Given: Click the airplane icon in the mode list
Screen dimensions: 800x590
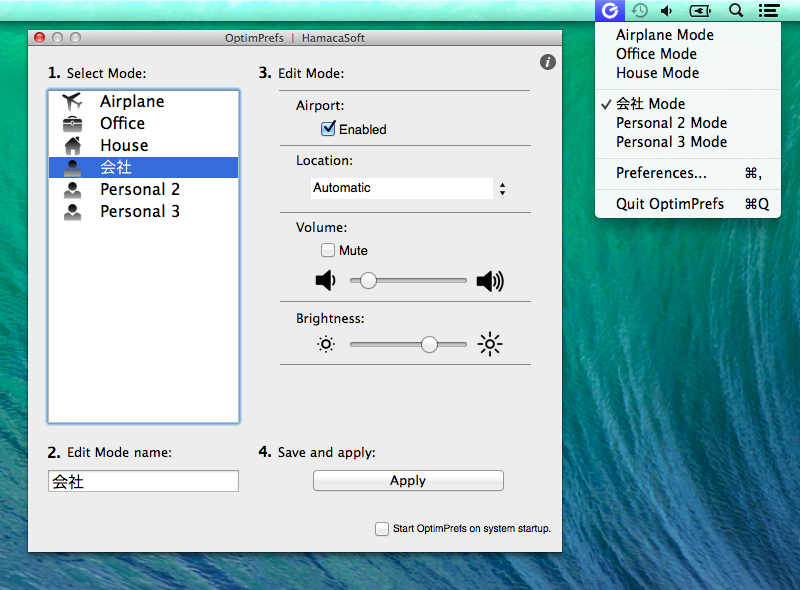Looking at the screenshot, I should coord(72,101).
